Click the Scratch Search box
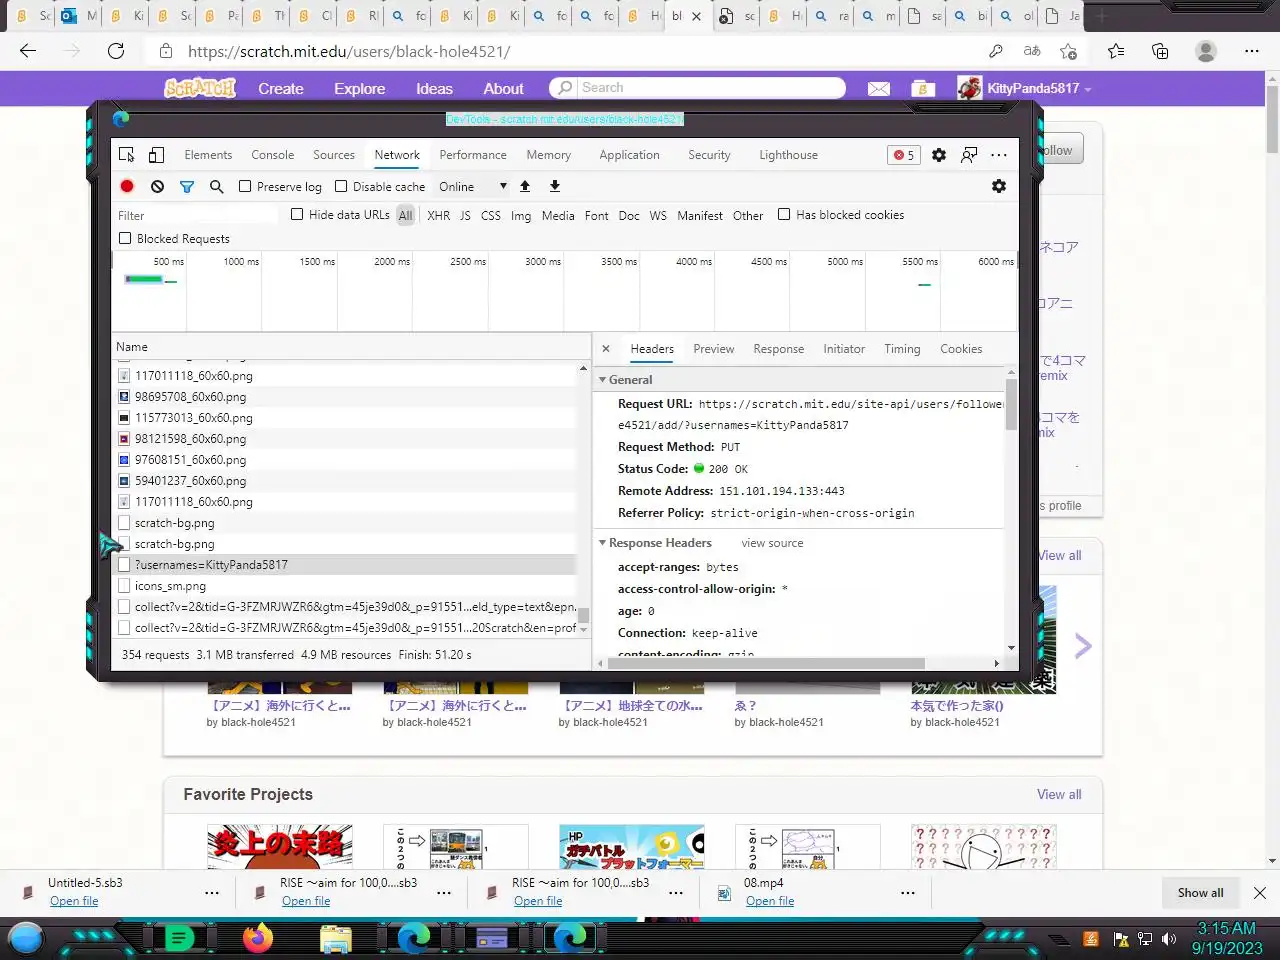This screenshot has height=960, width=1280. click(x=697, y=88)
